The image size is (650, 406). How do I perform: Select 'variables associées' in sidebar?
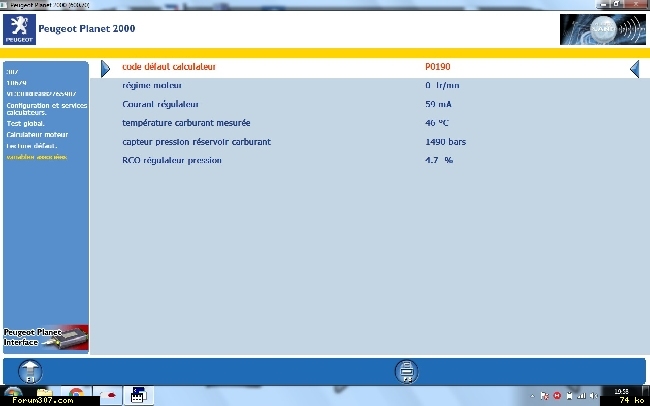[36, 157]
